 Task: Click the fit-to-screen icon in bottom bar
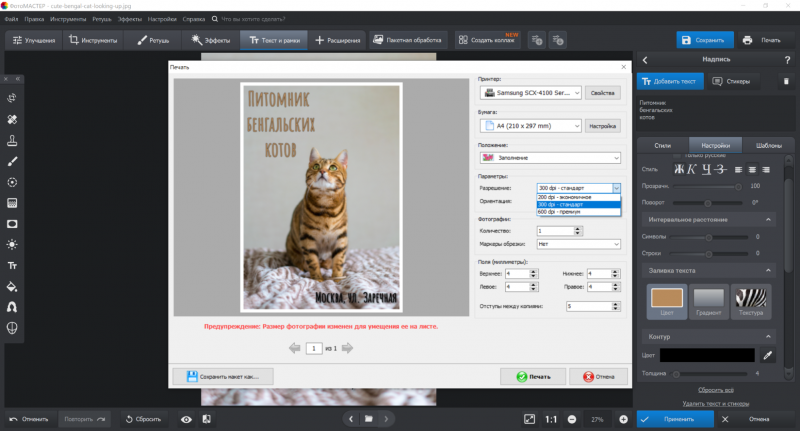(530, 419)
